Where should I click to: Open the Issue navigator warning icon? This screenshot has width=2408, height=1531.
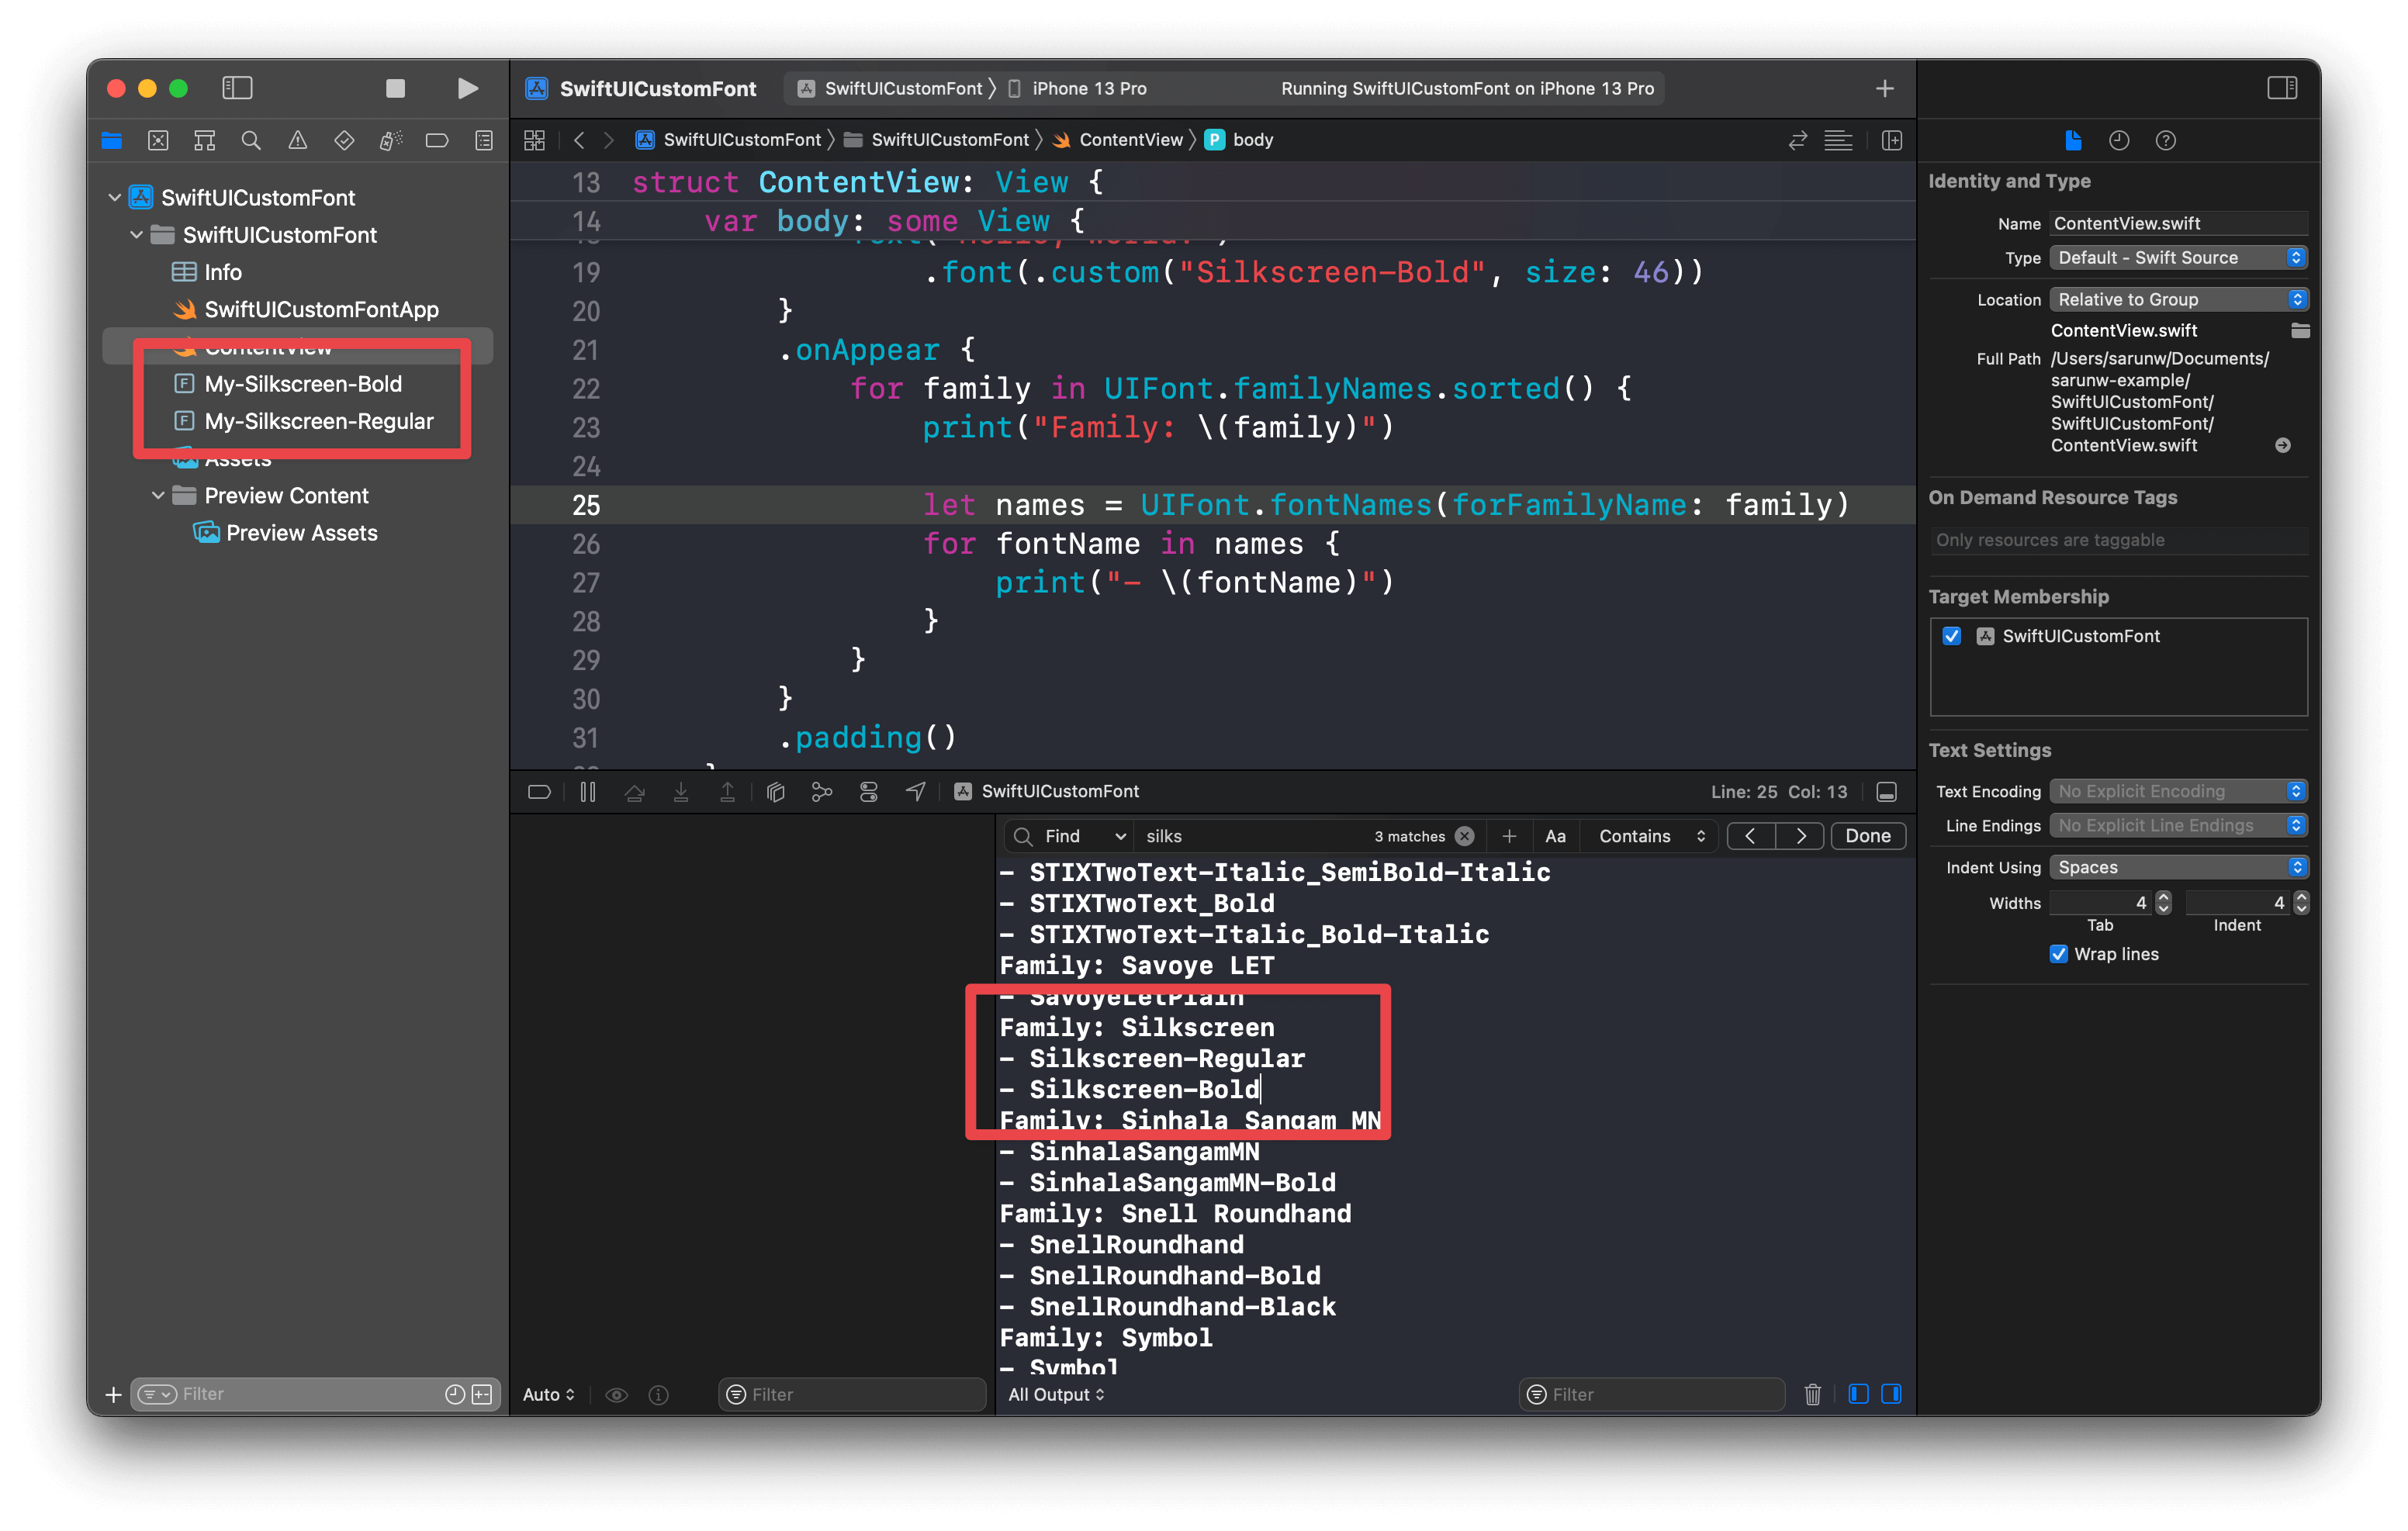(x=298, y=140)
